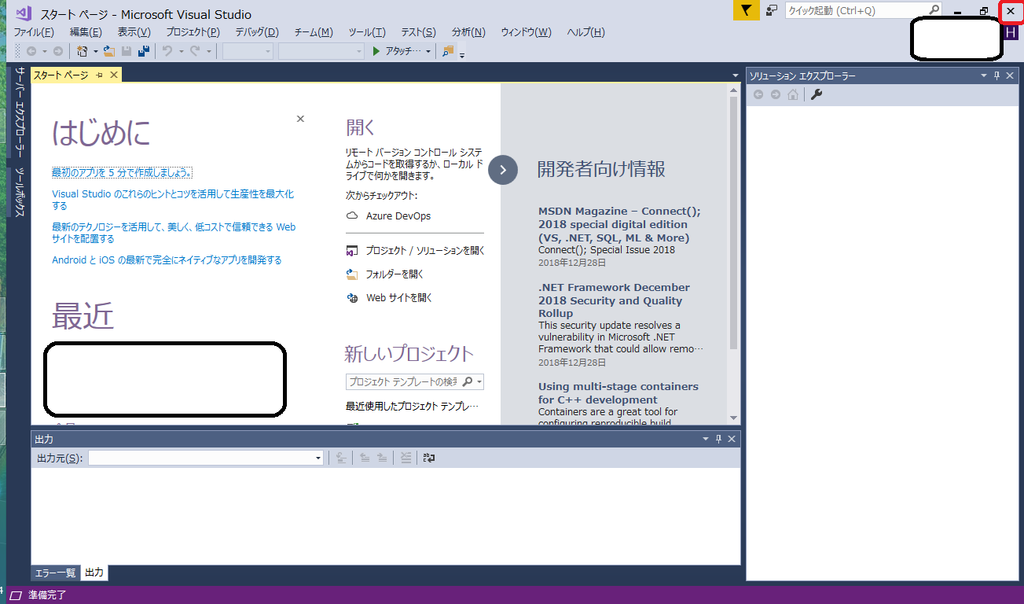Open the デバッグ(D) menu
This screenshot has width=1024, height=604.
257,32
